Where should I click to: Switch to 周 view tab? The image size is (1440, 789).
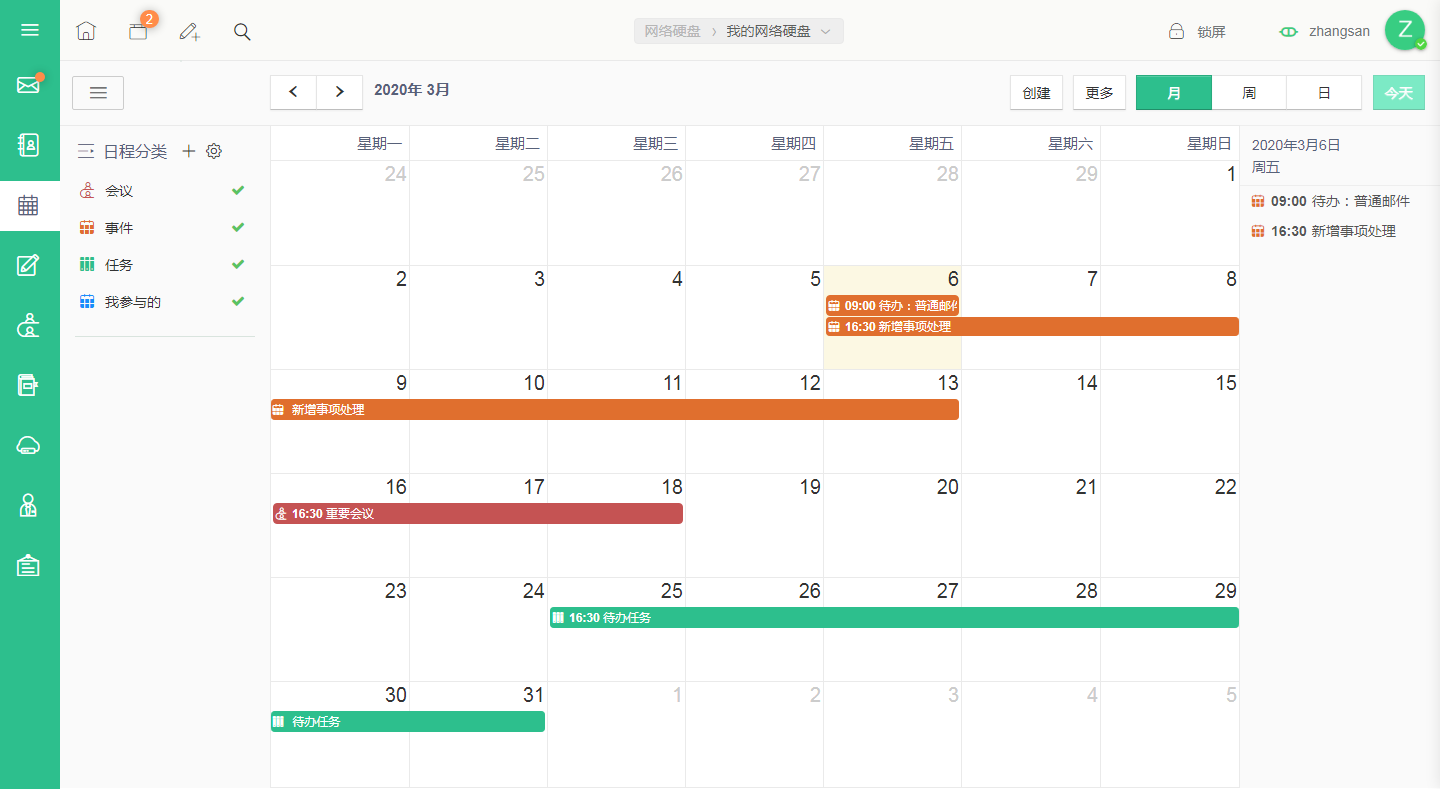point(1249,93)
